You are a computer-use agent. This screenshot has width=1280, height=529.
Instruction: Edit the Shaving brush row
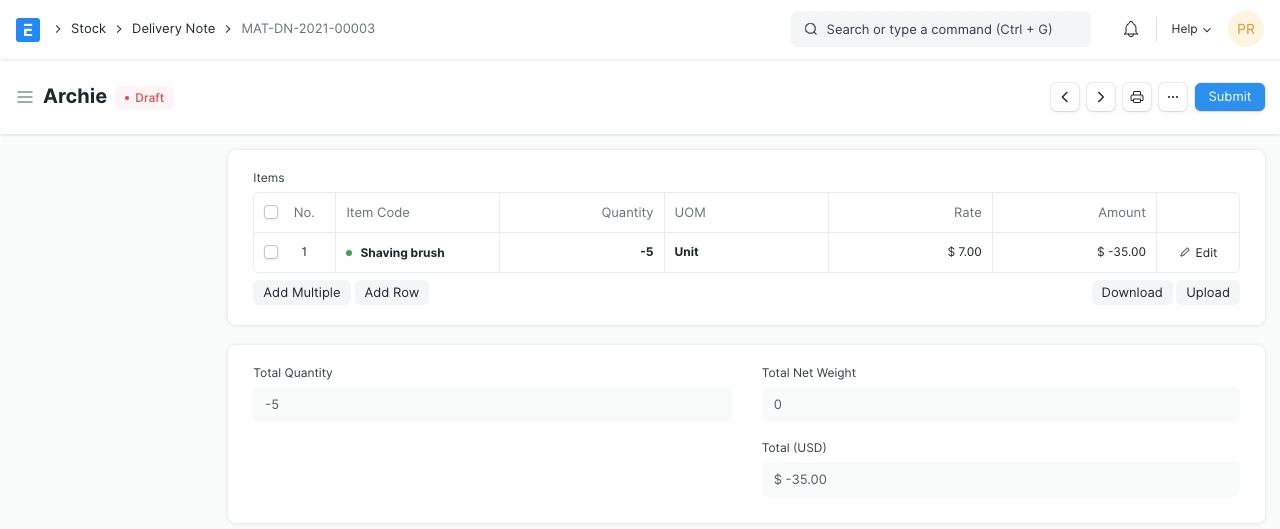(1198, 253)
